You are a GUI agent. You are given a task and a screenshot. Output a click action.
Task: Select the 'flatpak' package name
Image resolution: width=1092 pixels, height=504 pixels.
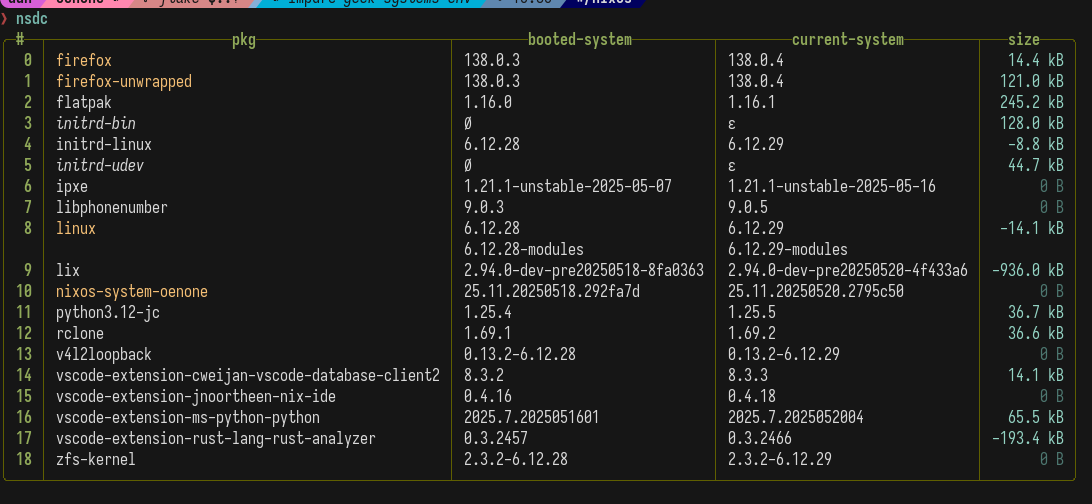pyautogui.click(x=84, y=103)
